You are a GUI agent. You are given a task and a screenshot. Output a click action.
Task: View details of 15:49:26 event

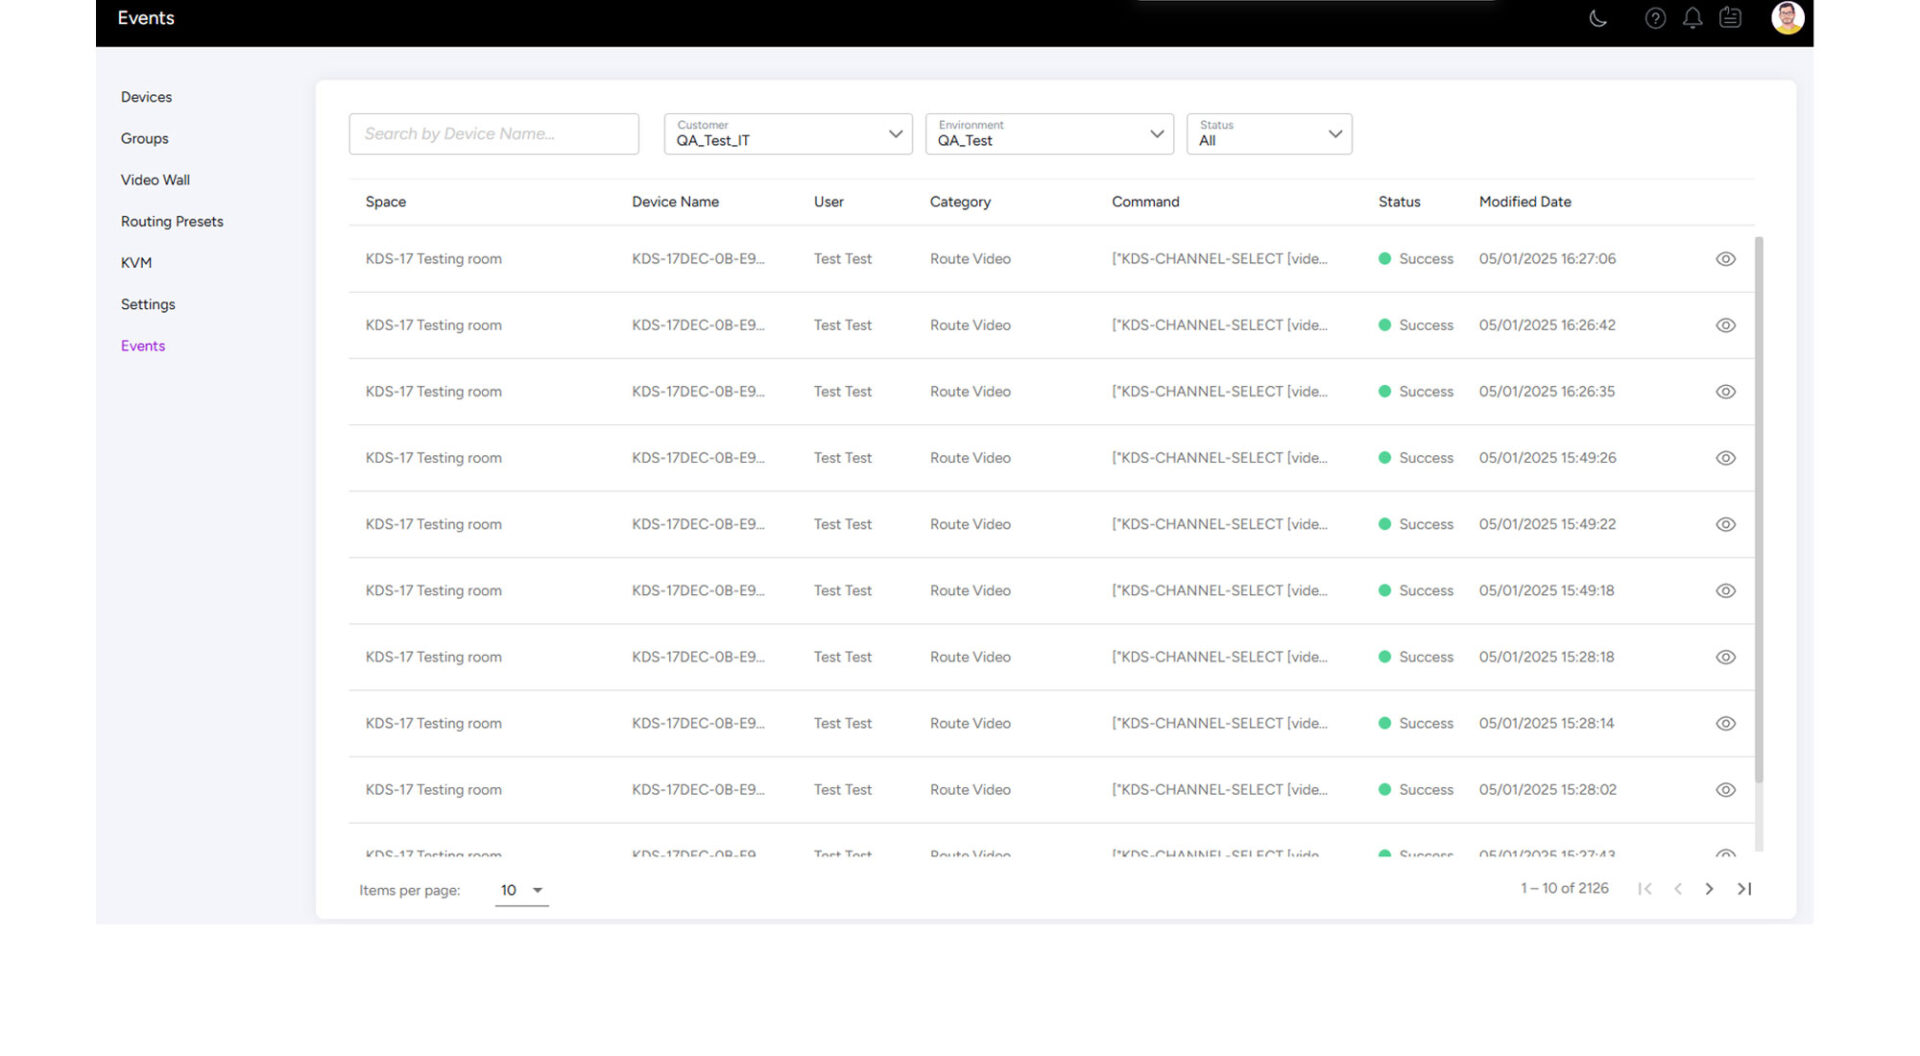(x=1725, y=458)
